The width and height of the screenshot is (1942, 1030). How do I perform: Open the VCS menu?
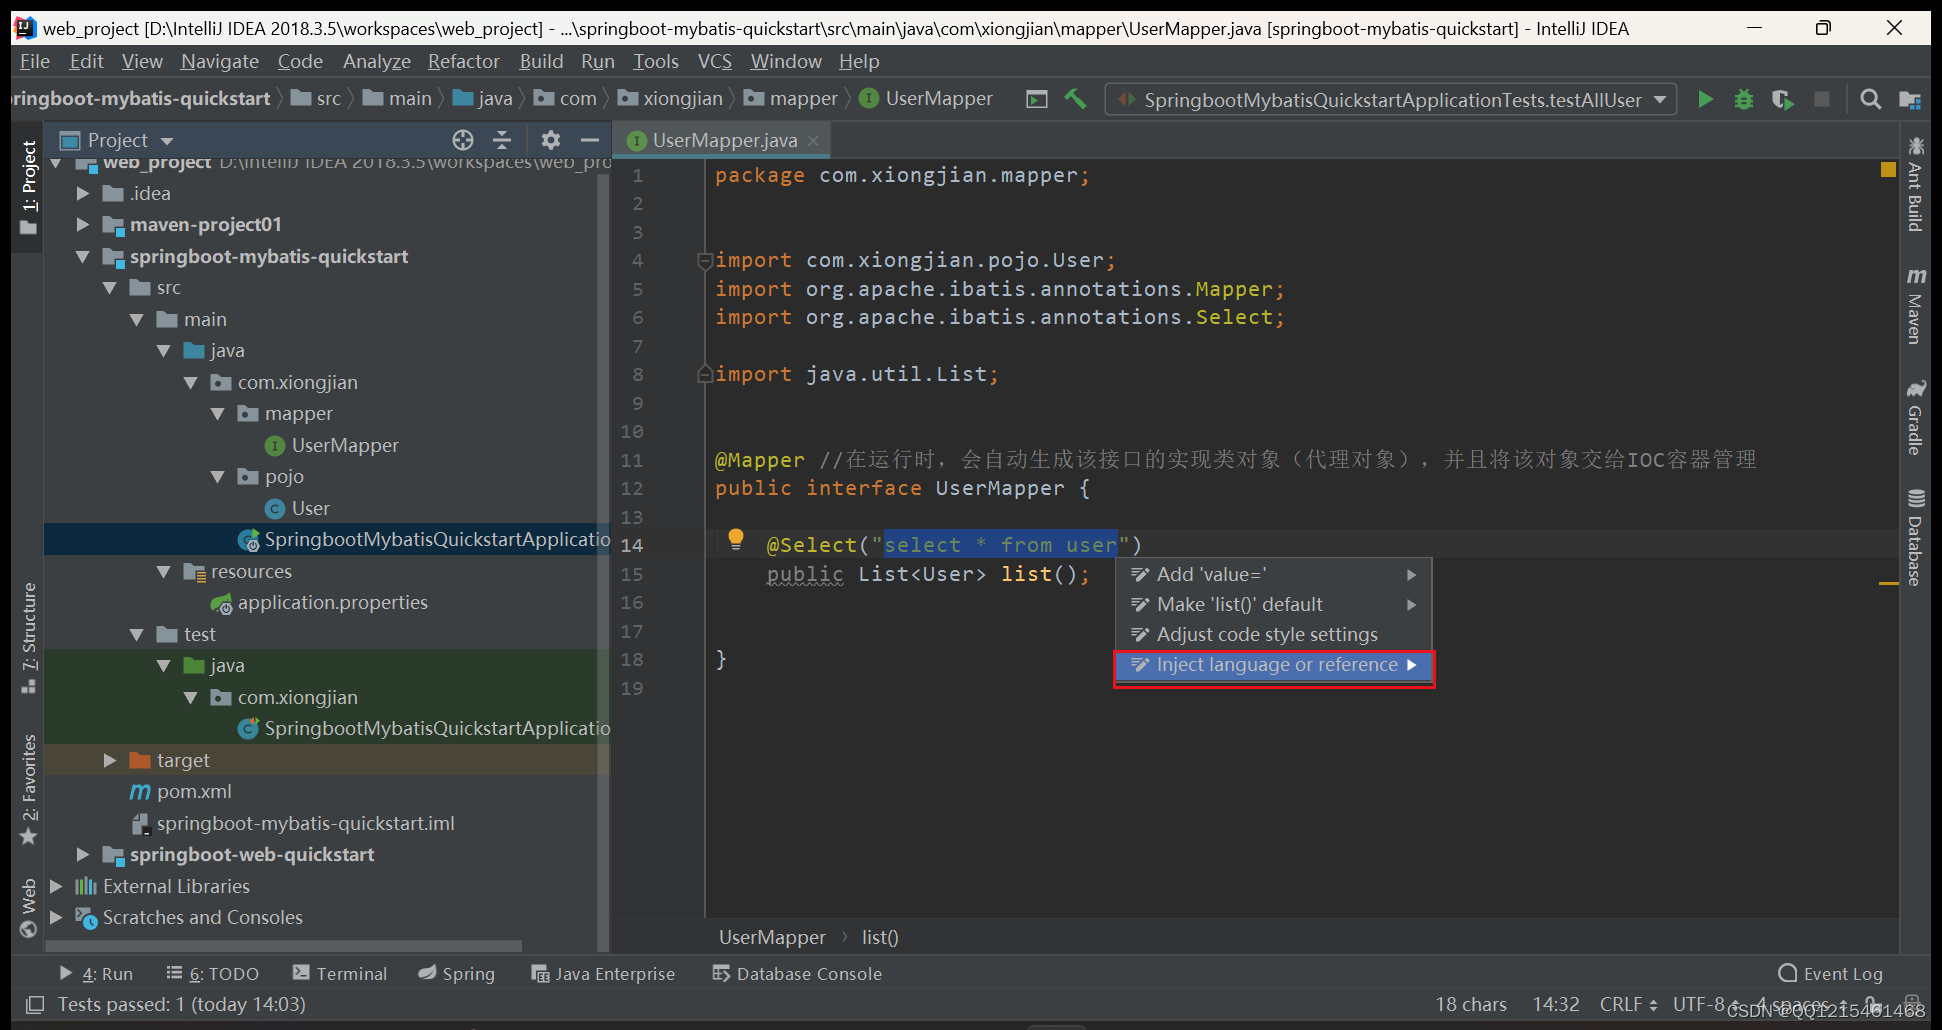coord(715,62)
